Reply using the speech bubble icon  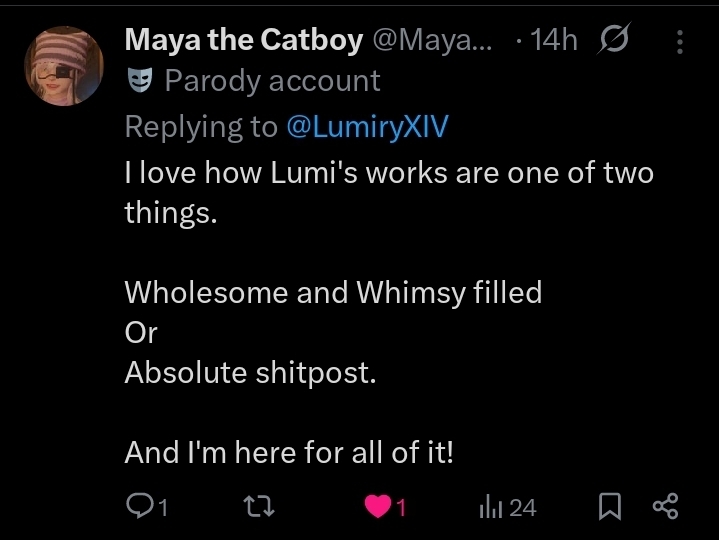pos(138,507)
